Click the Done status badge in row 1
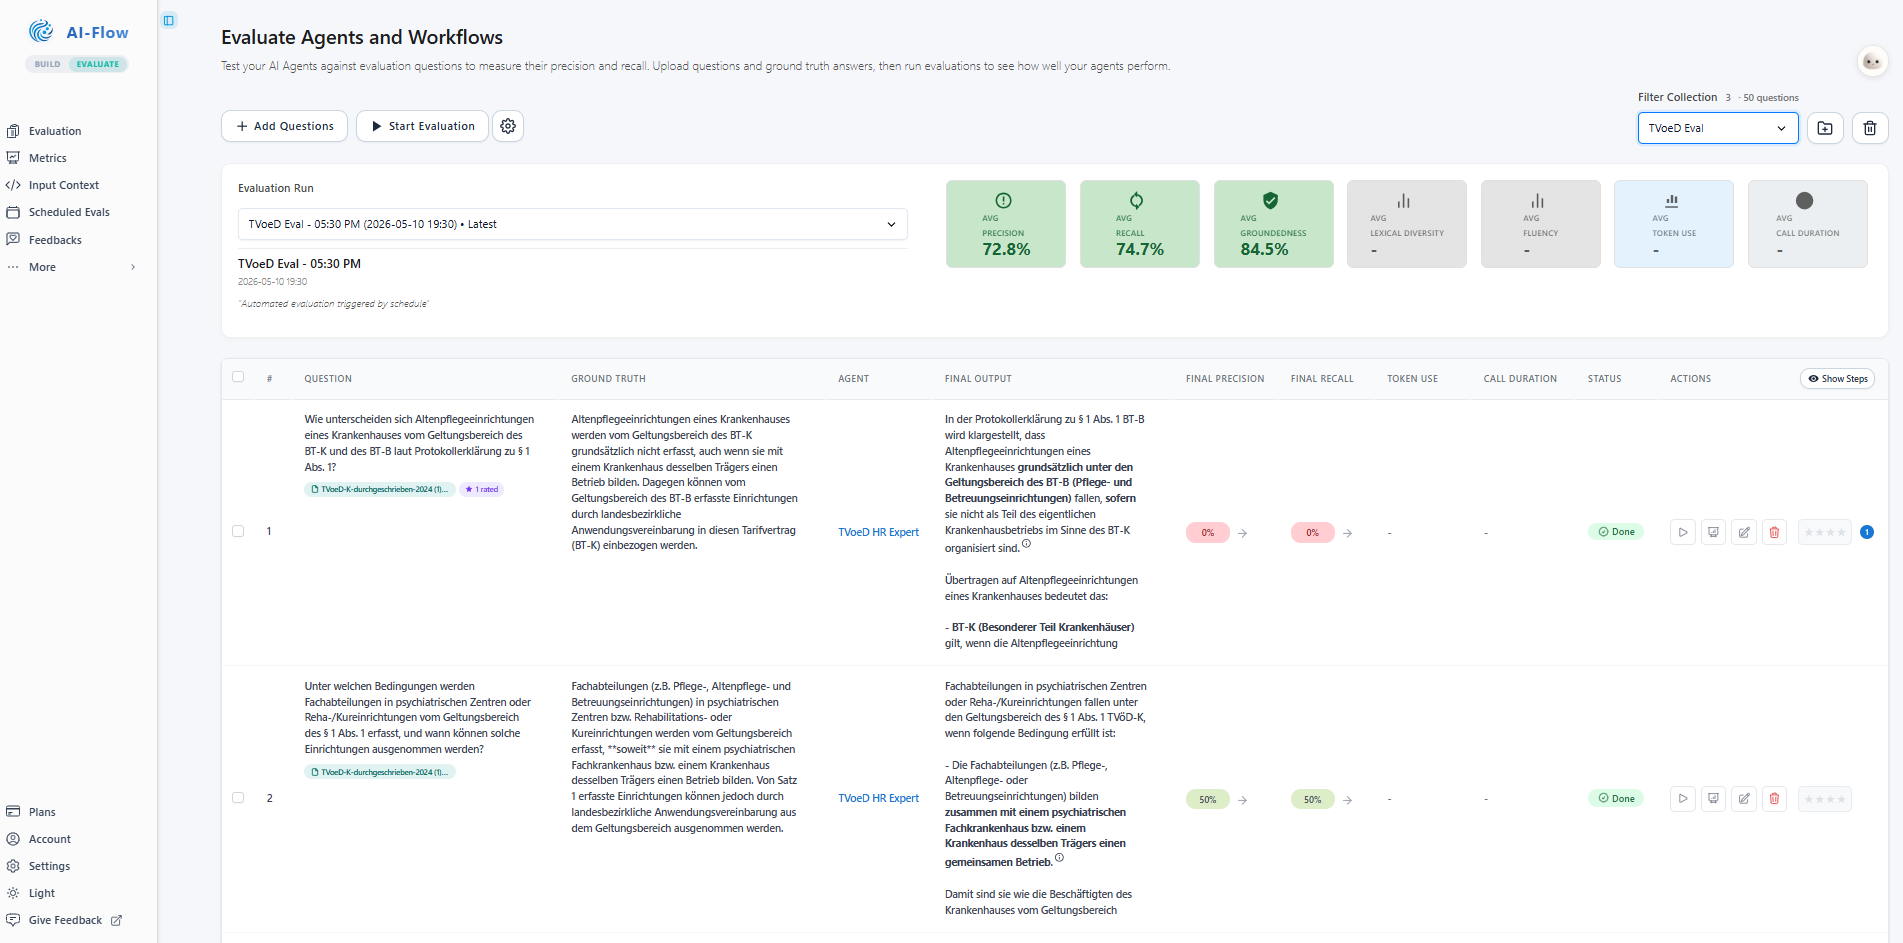The width and height of the screenshot is (1903, 943). [1616, 532]
